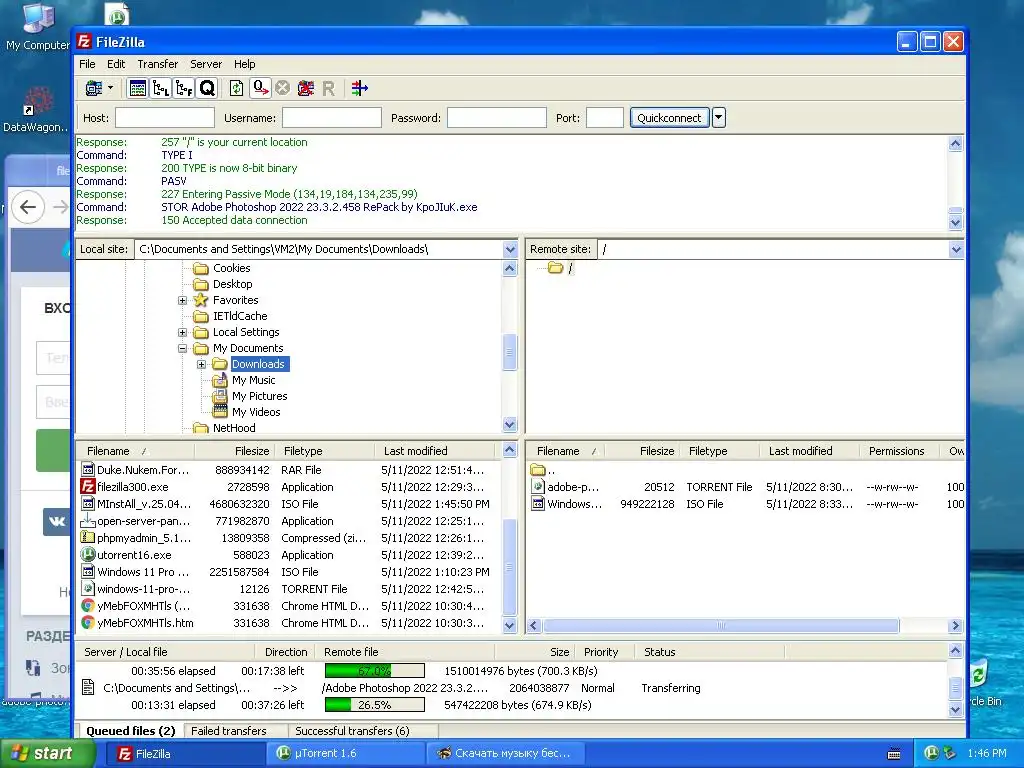Open the directory filter arrows icon
This screenshot has width=1024, height=768.
pyautogui.click(x=359, y=88)
